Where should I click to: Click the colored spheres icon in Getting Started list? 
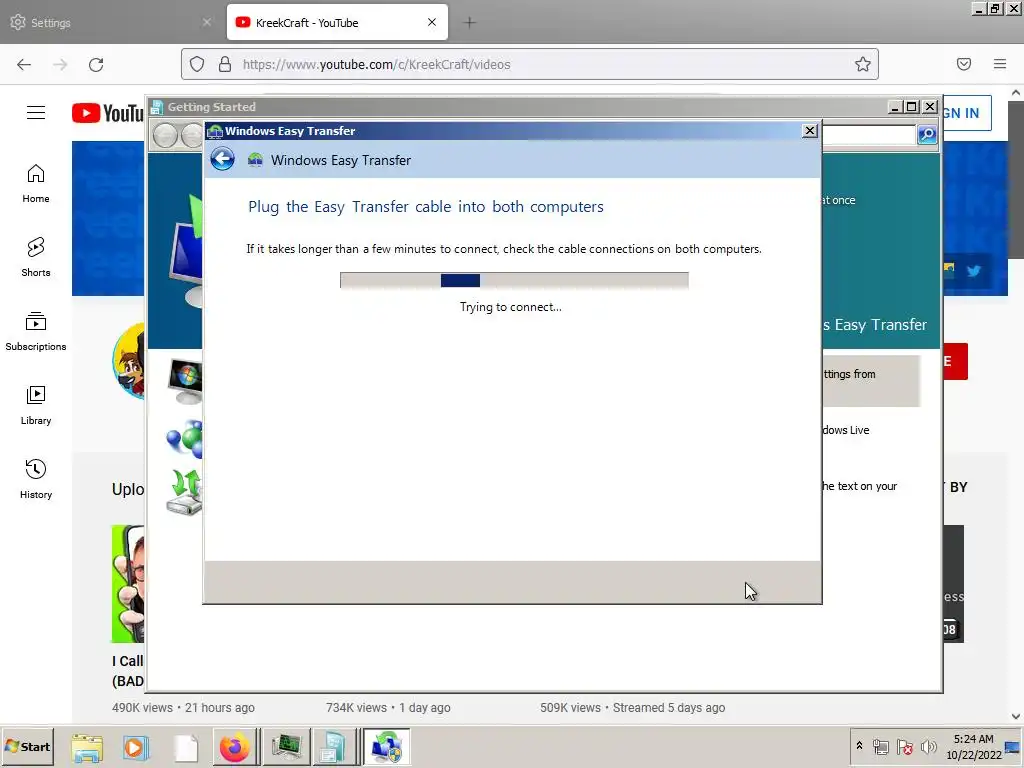tap(184, 439)
